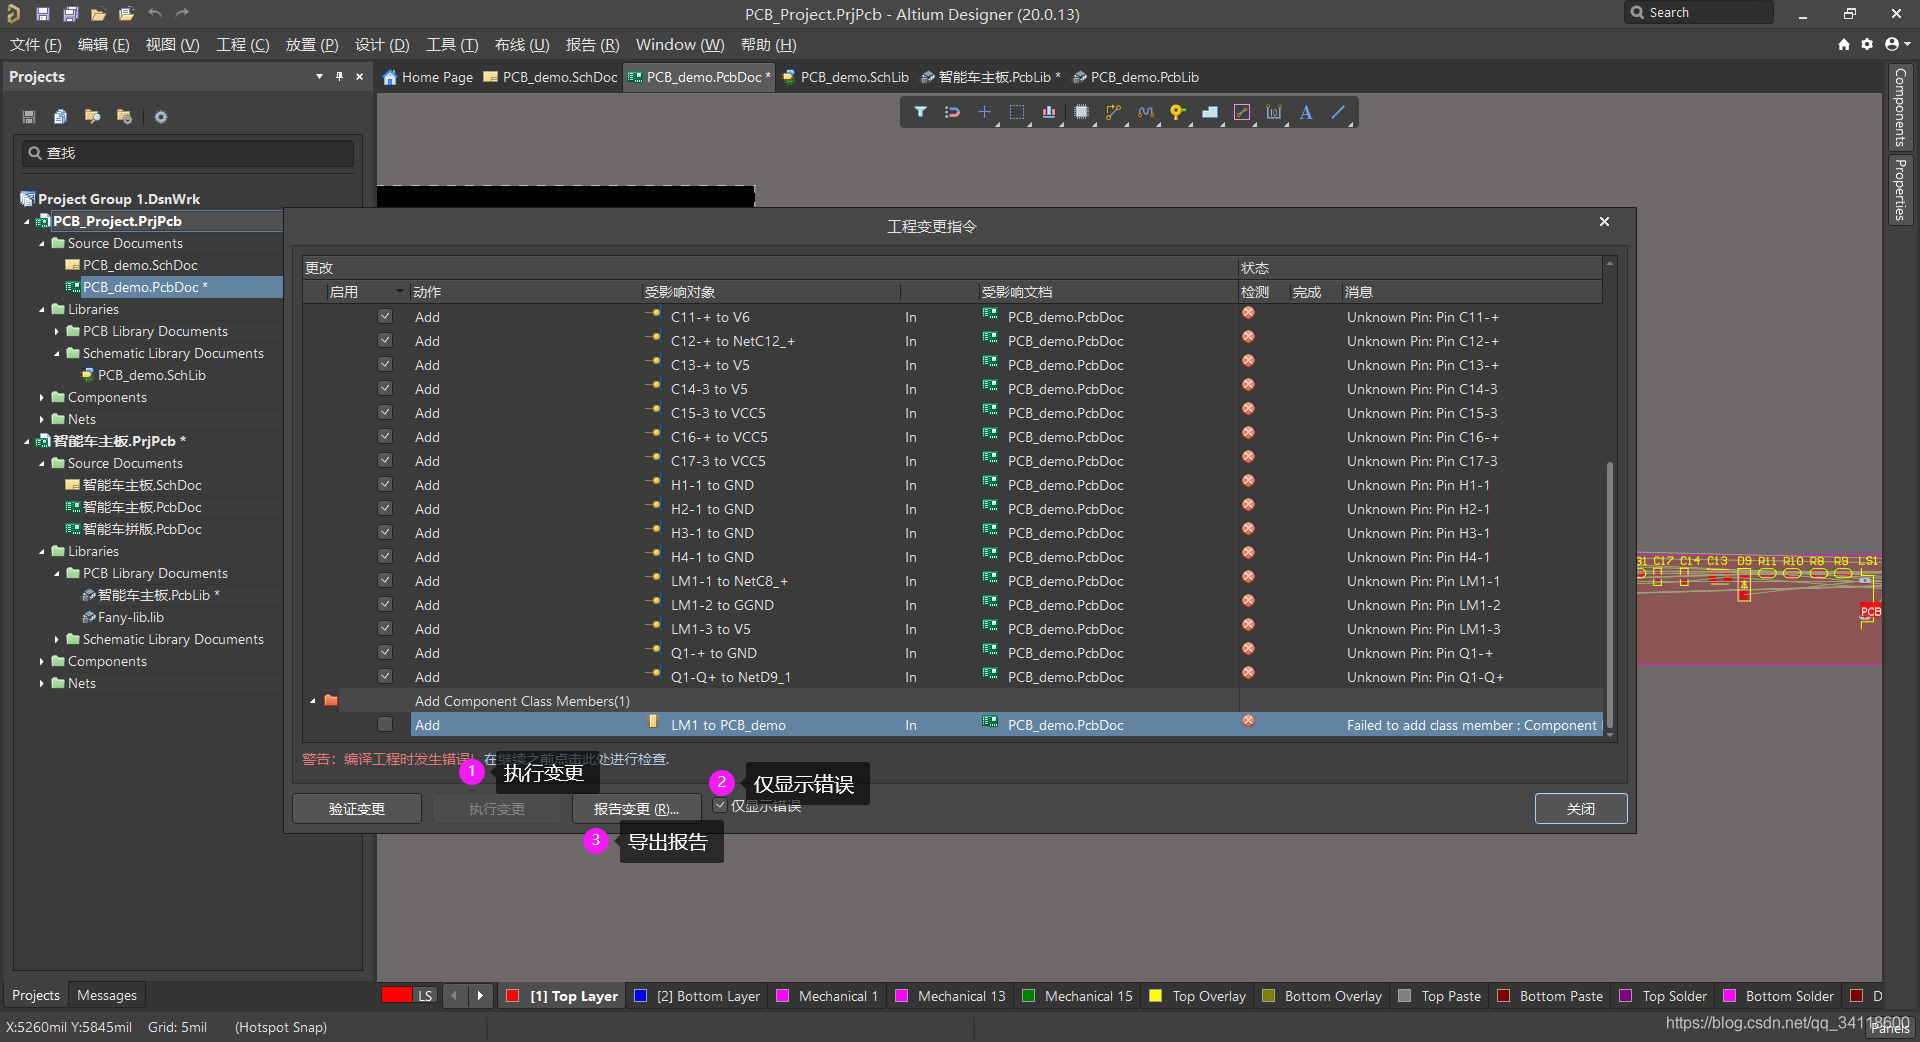Uncheck the C14-3 to V5 change
1920x1042 pixels.
385,388
